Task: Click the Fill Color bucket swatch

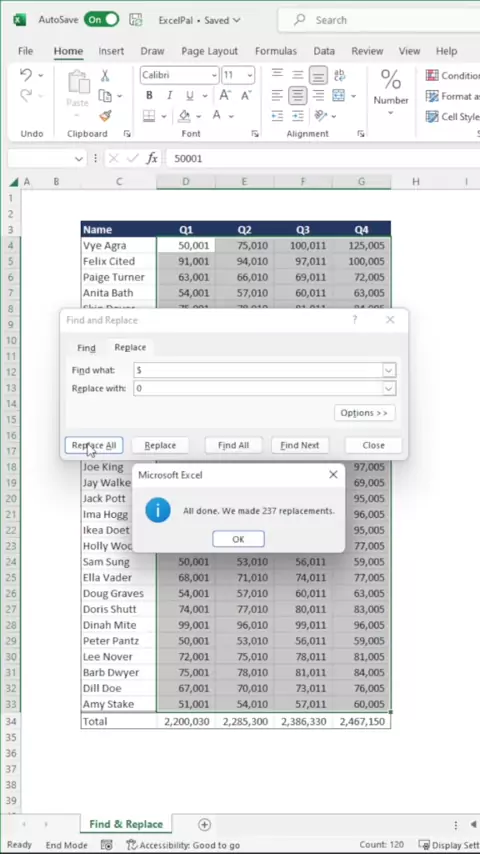Action: coord(185,115)
